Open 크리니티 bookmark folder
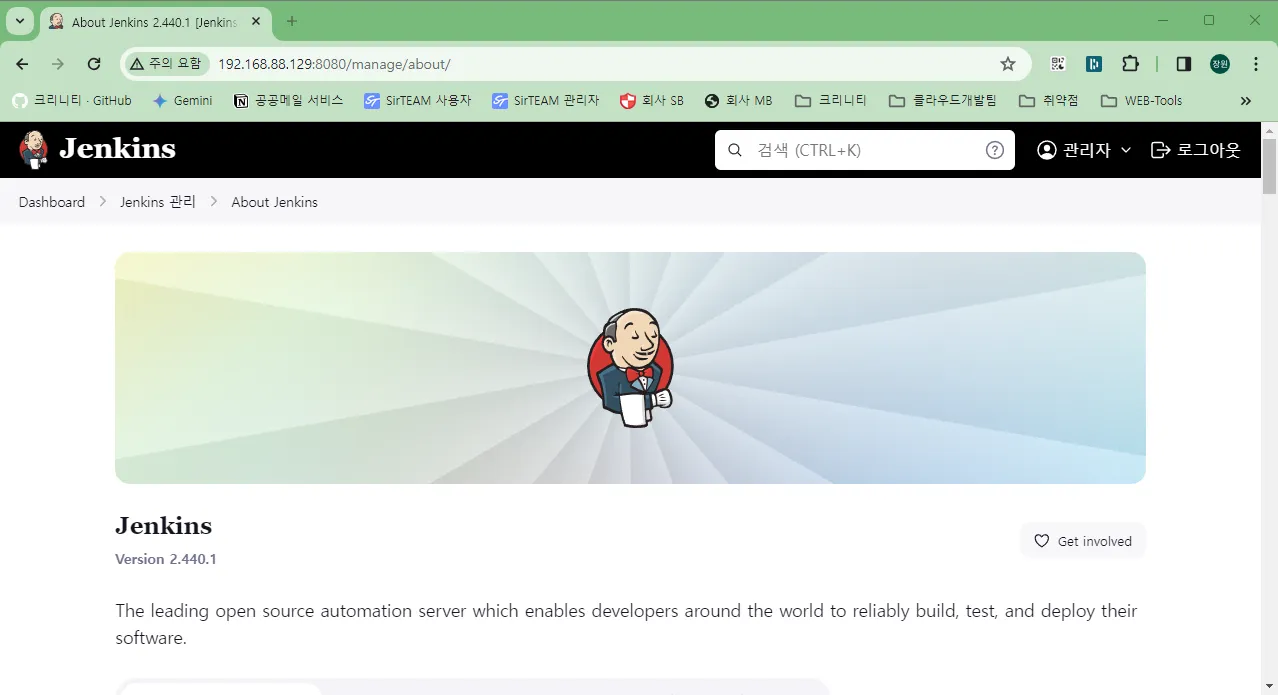This screenshot has height=695, width=1278. (x=831, y=100)
